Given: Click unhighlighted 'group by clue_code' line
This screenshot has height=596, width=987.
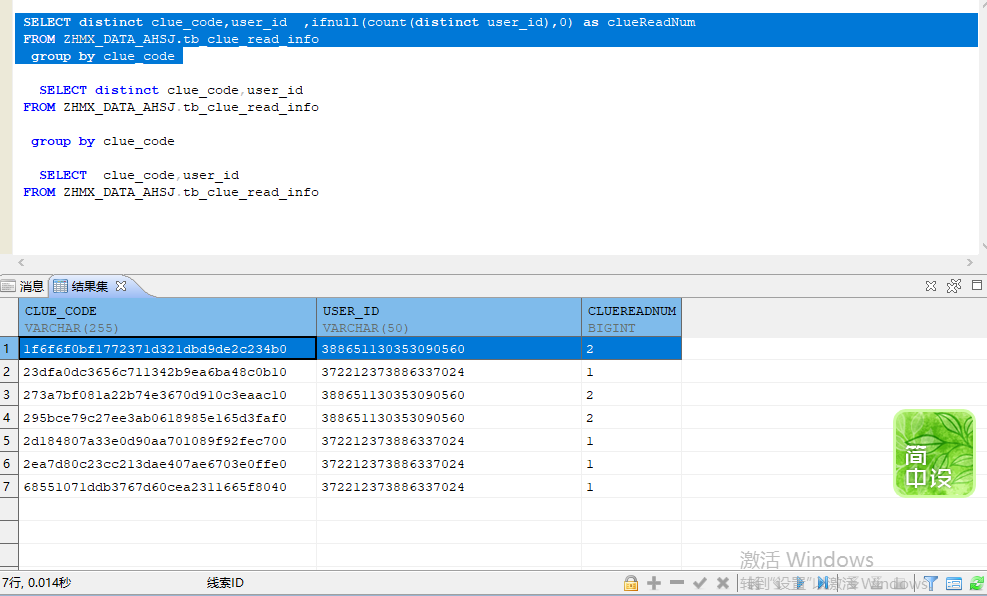Looking at the screenshot, I should (x=103, y=141).
